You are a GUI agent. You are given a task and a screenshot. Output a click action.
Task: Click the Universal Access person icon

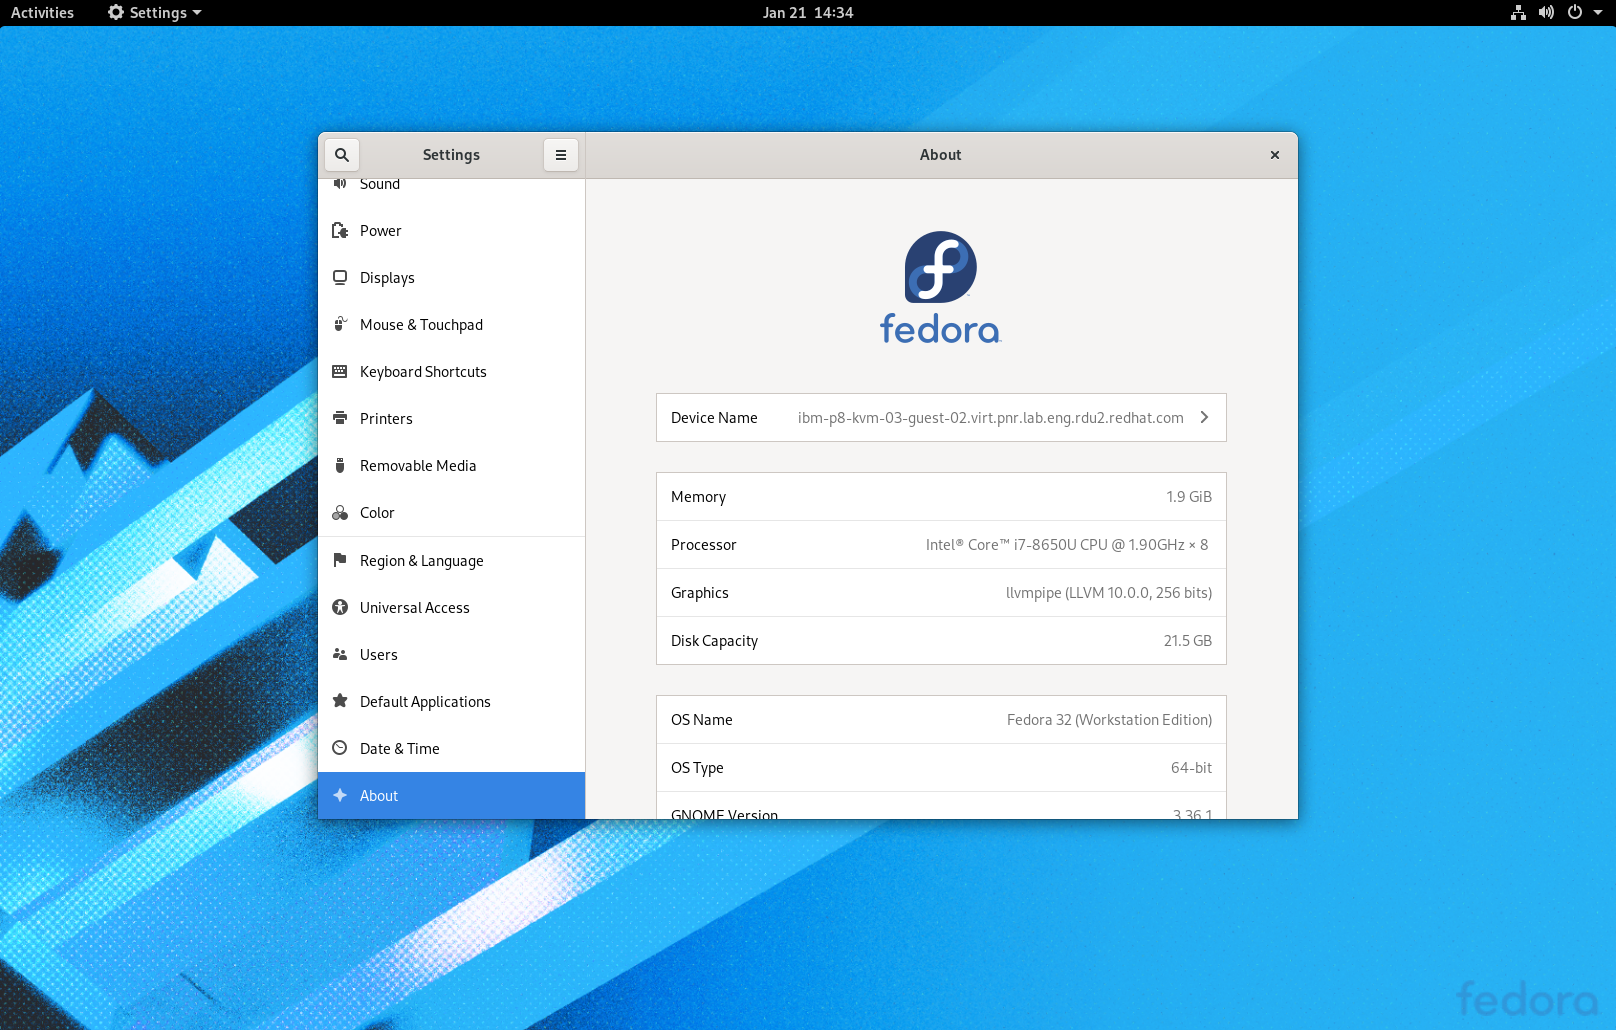coord(340,607)
